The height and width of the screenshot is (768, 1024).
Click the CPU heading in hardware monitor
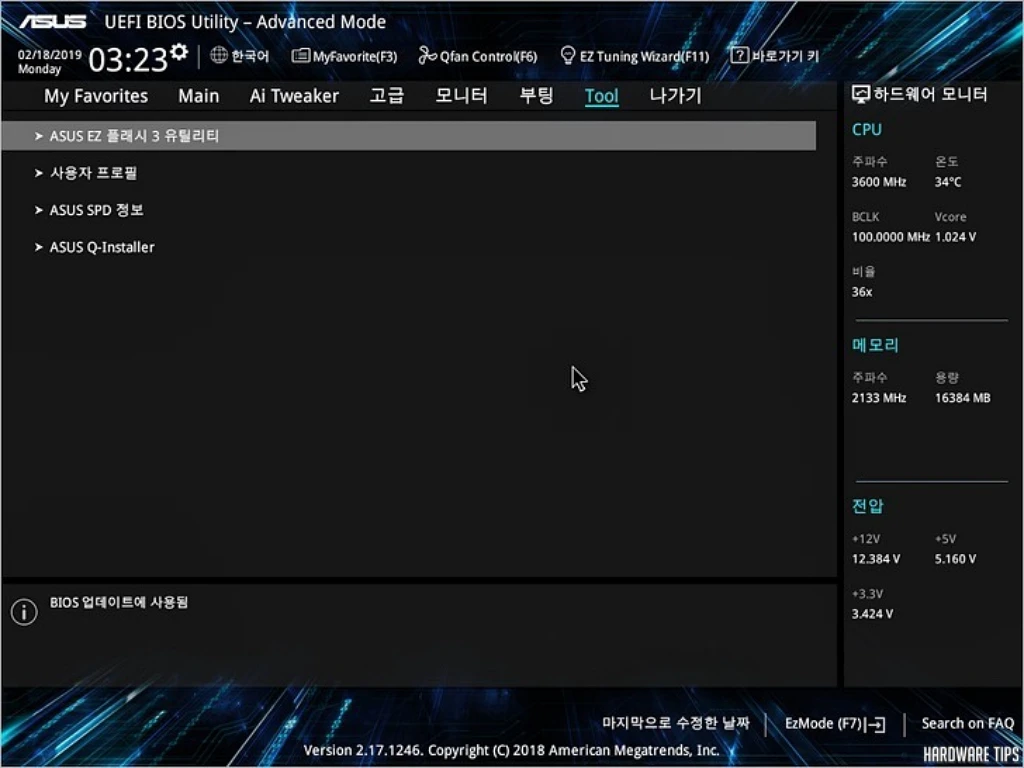[x=867, y=130]
